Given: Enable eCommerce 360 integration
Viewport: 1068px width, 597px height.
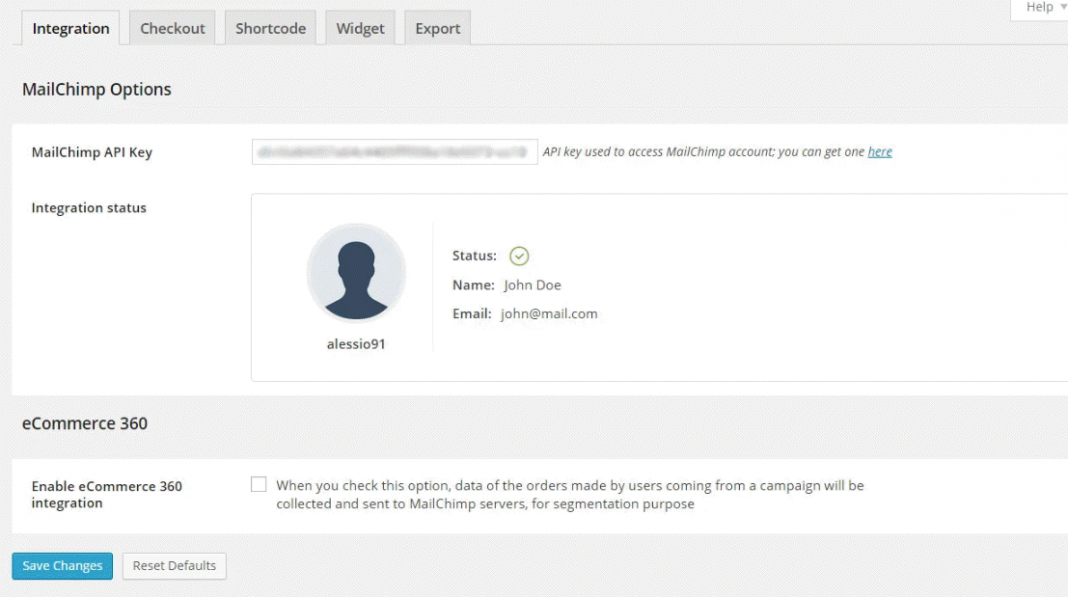Looking at the screenshot, I should pos(260,485).
